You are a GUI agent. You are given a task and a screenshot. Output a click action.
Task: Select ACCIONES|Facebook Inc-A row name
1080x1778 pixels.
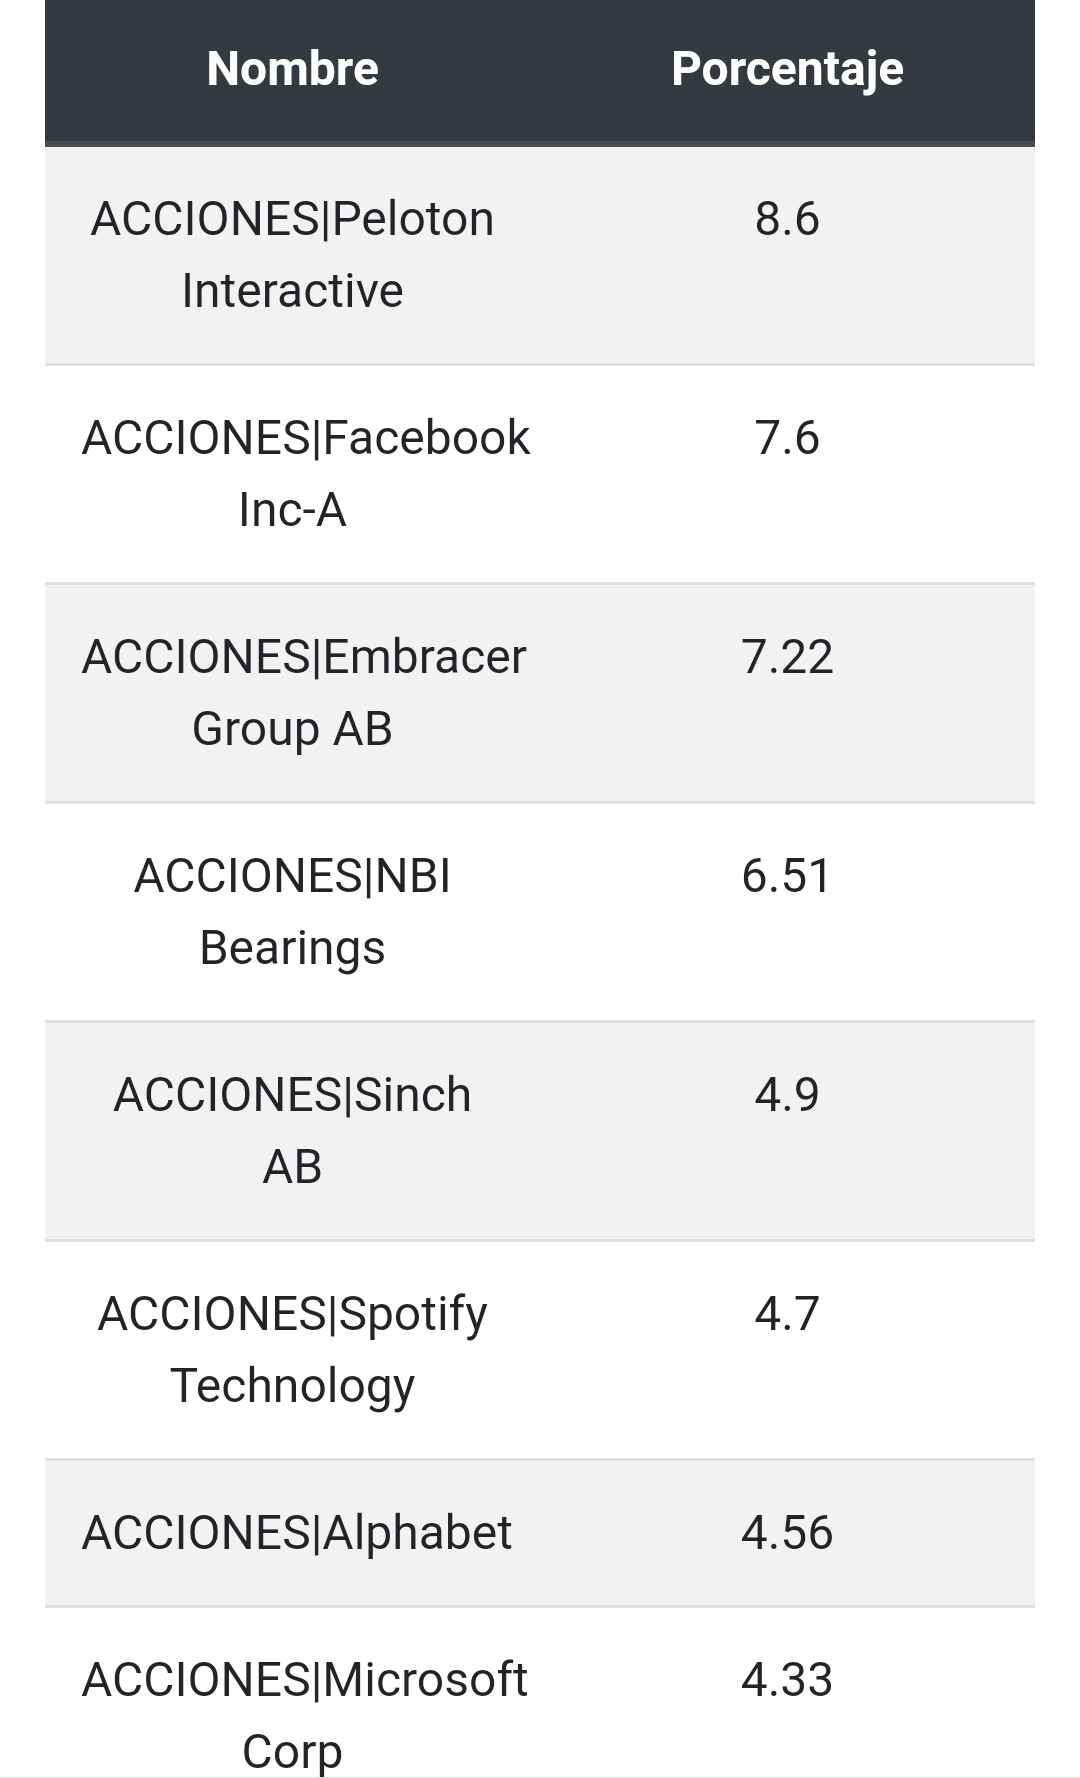coord(305,474)
